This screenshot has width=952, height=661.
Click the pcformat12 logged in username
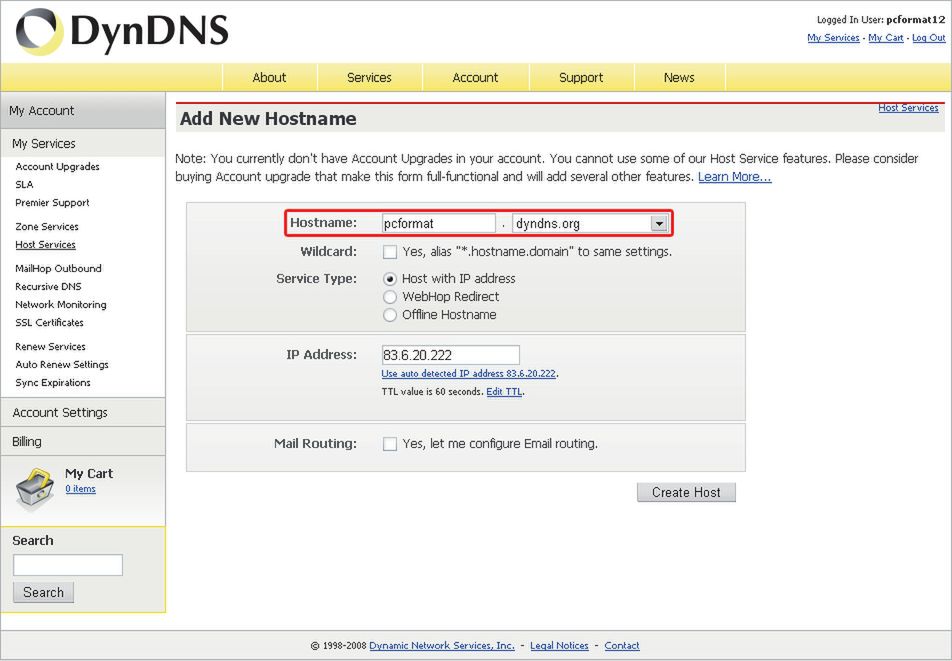pyautogui.click(x=916, y=20)
